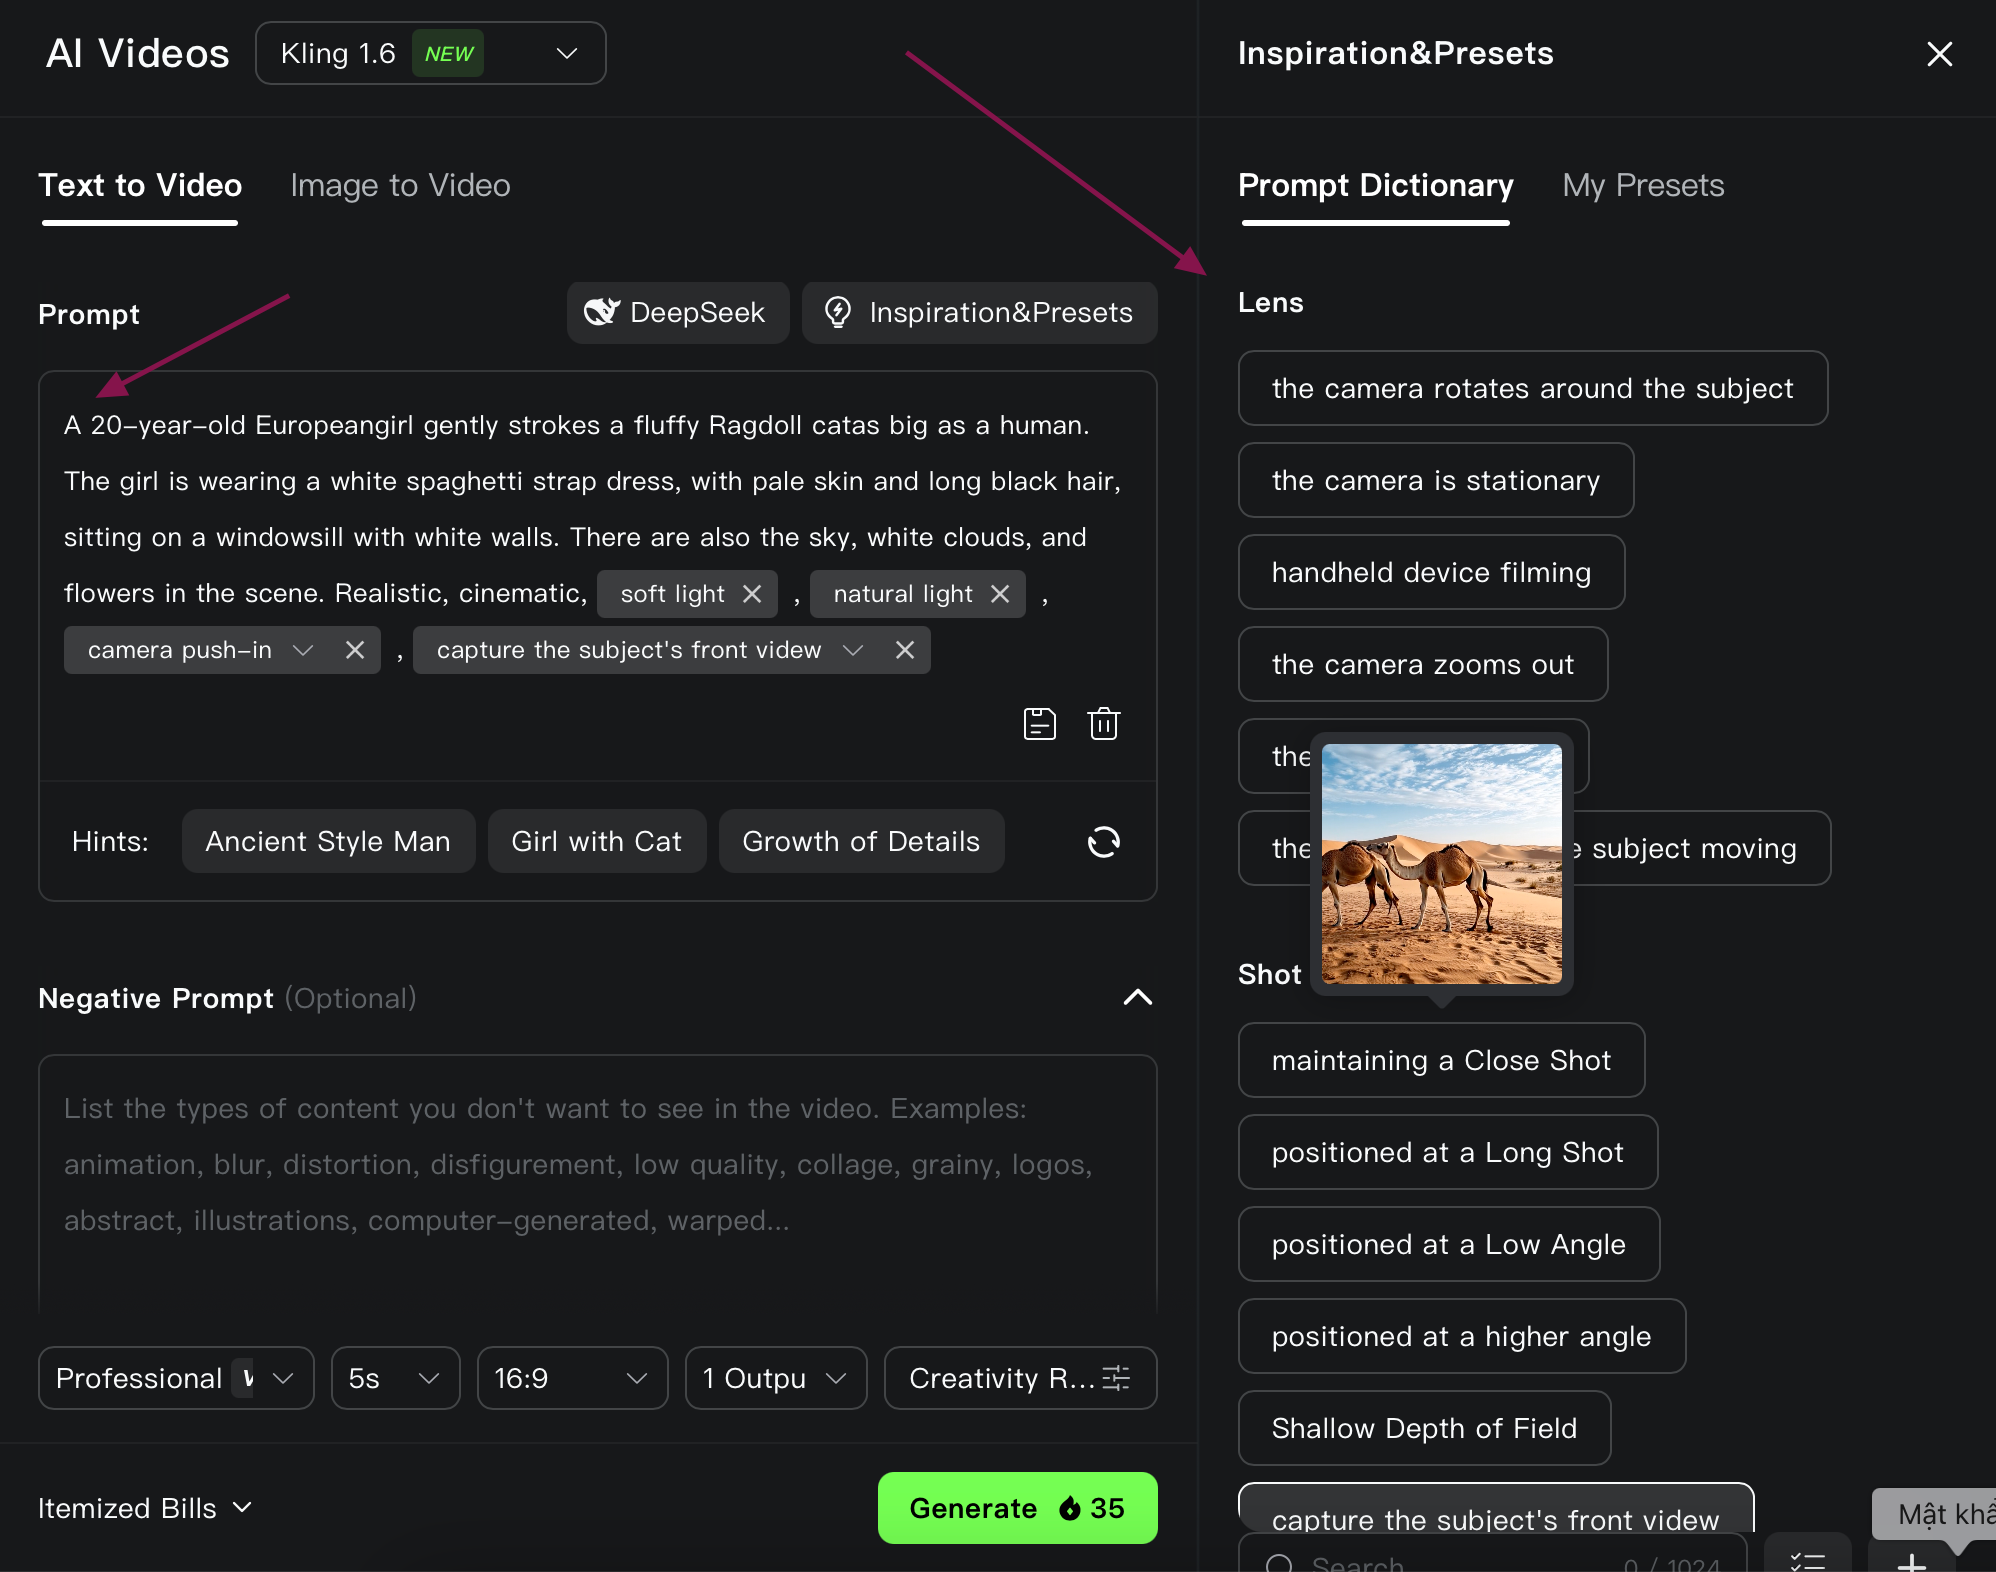The height and width of the screenshot is (1572, 1996).
Task: Expand the 16:9 aspect ratio dropdown
Action: pyautogui.click(x=572, y=1378)
